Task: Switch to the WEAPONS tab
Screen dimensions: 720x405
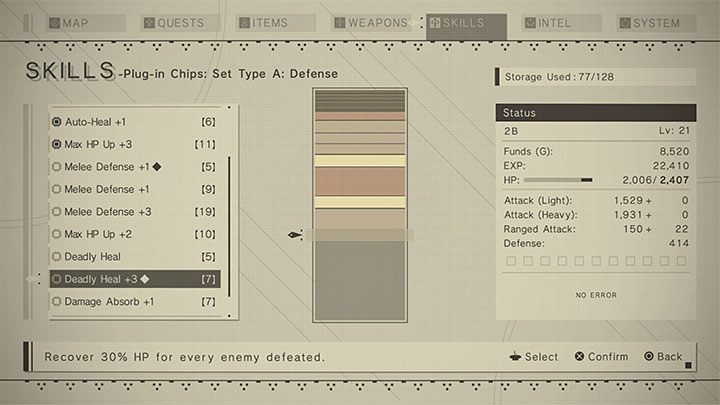Action: tap(371, 23)
